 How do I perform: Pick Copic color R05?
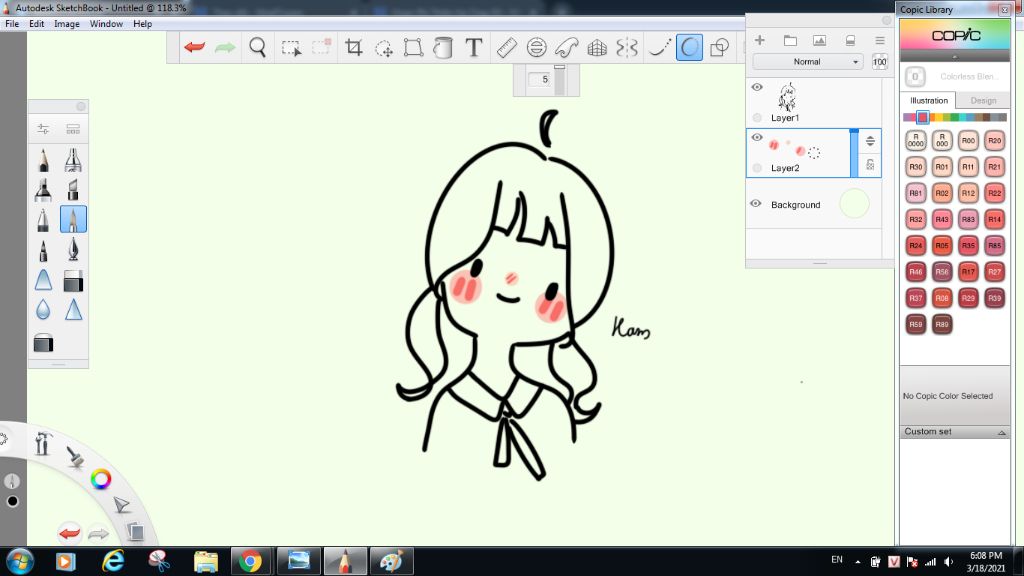[x=942, y=246]
